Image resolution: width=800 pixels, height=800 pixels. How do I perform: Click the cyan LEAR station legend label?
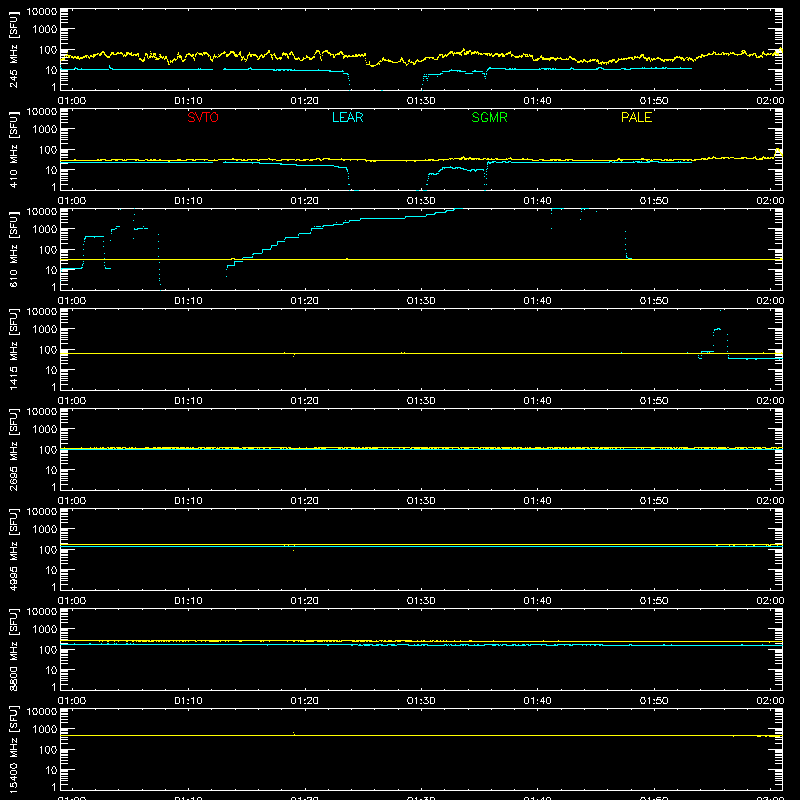347,117
